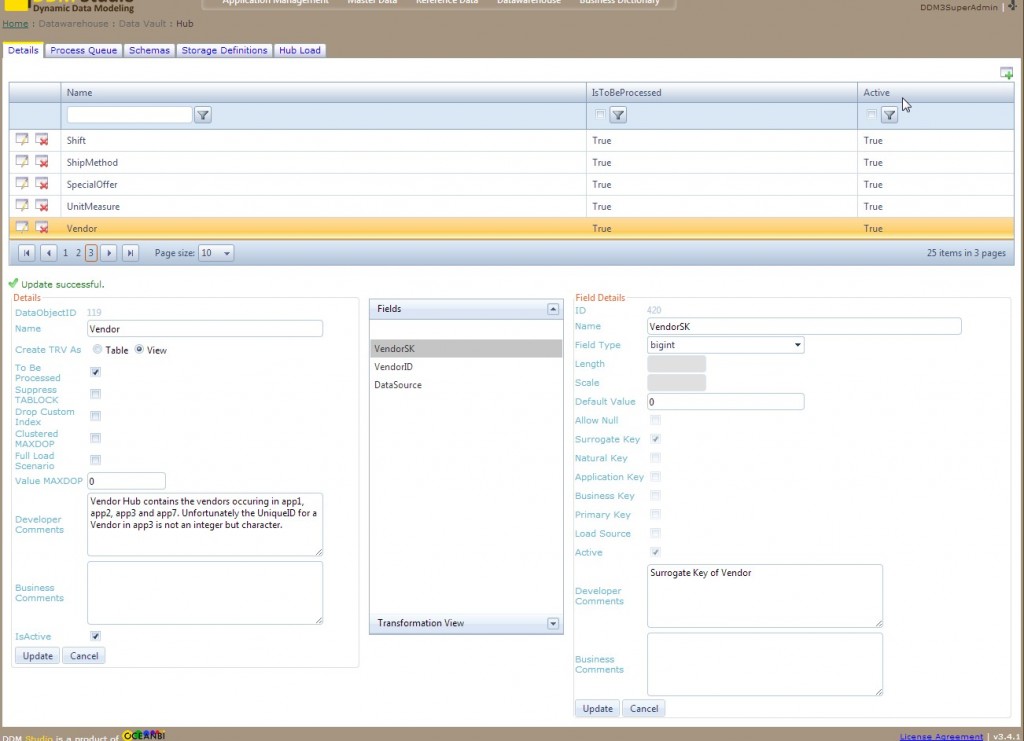
Task: Click Update button in Details panel
Action: click(x=37, y=655)
